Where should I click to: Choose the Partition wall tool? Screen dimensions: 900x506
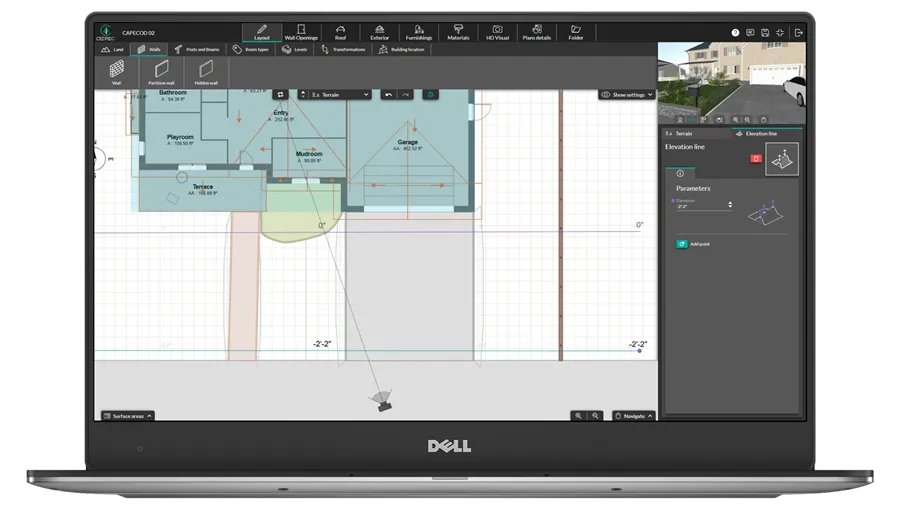click(x=161, y=72)
